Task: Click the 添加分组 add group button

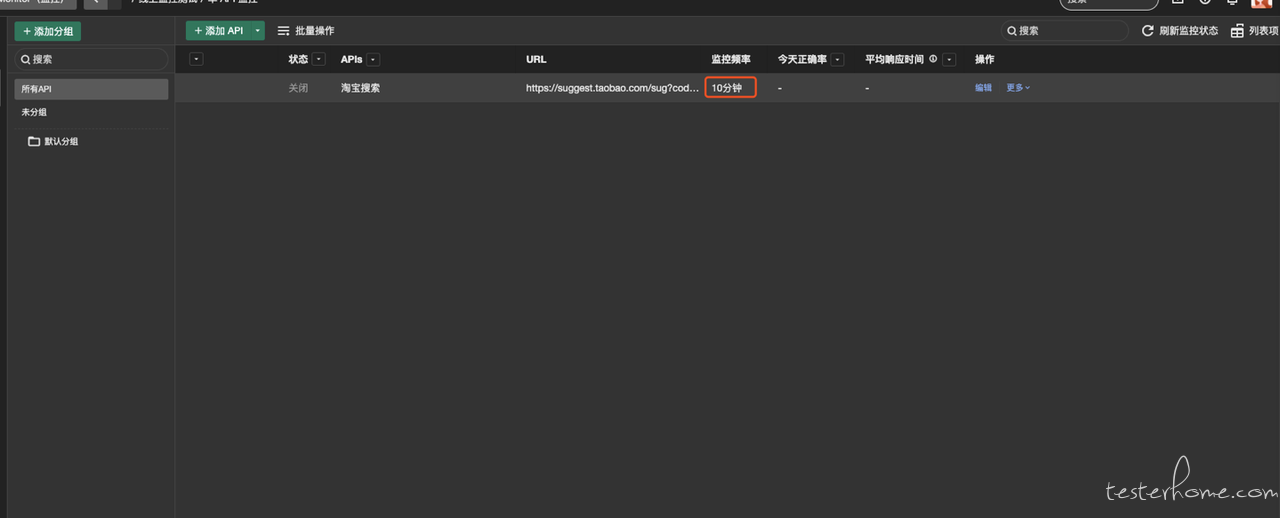Action: [47, 31]
